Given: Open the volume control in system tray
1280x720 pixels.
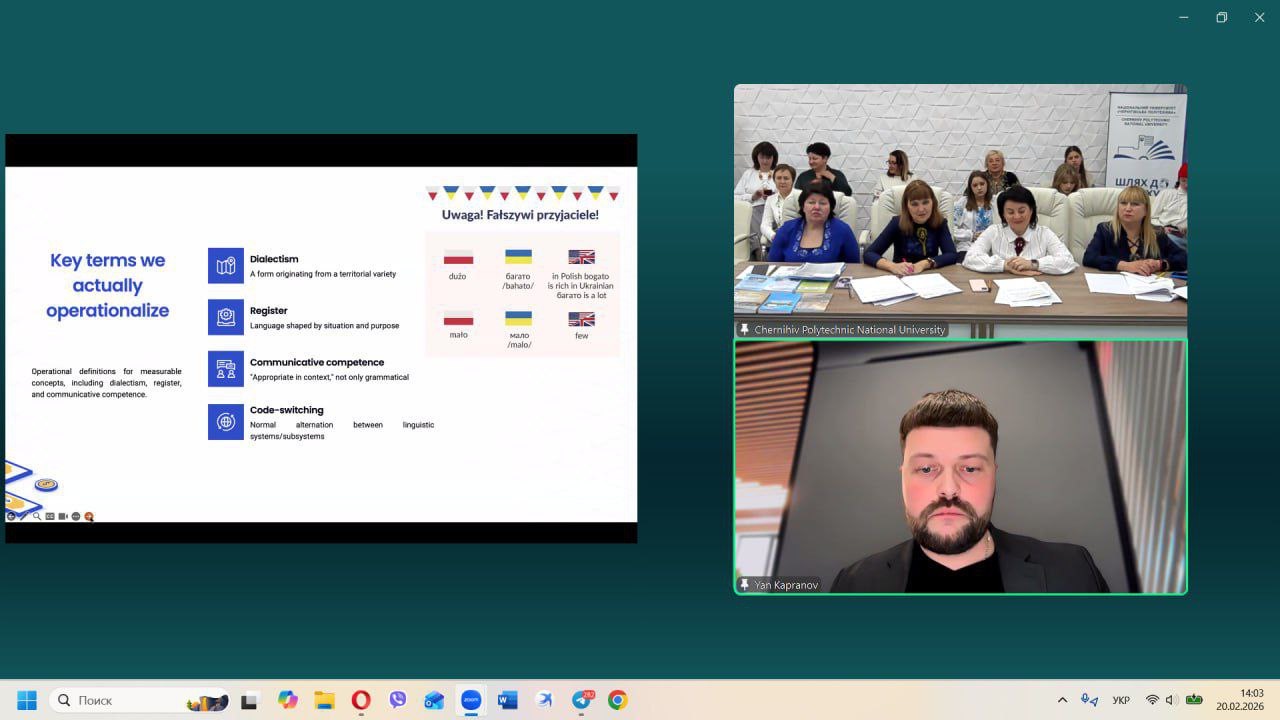Looking at the screenshot, I should [1171, 700].
